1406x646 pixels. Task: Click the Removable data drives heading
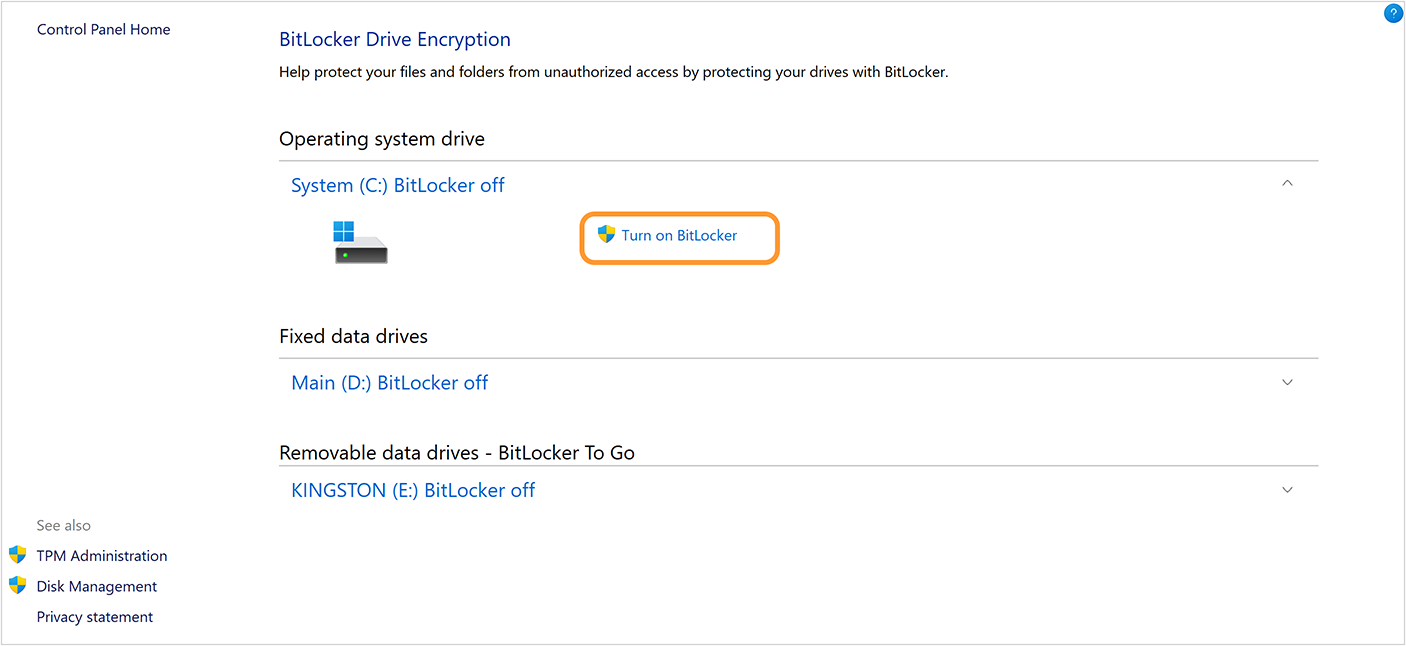[456, 452]
